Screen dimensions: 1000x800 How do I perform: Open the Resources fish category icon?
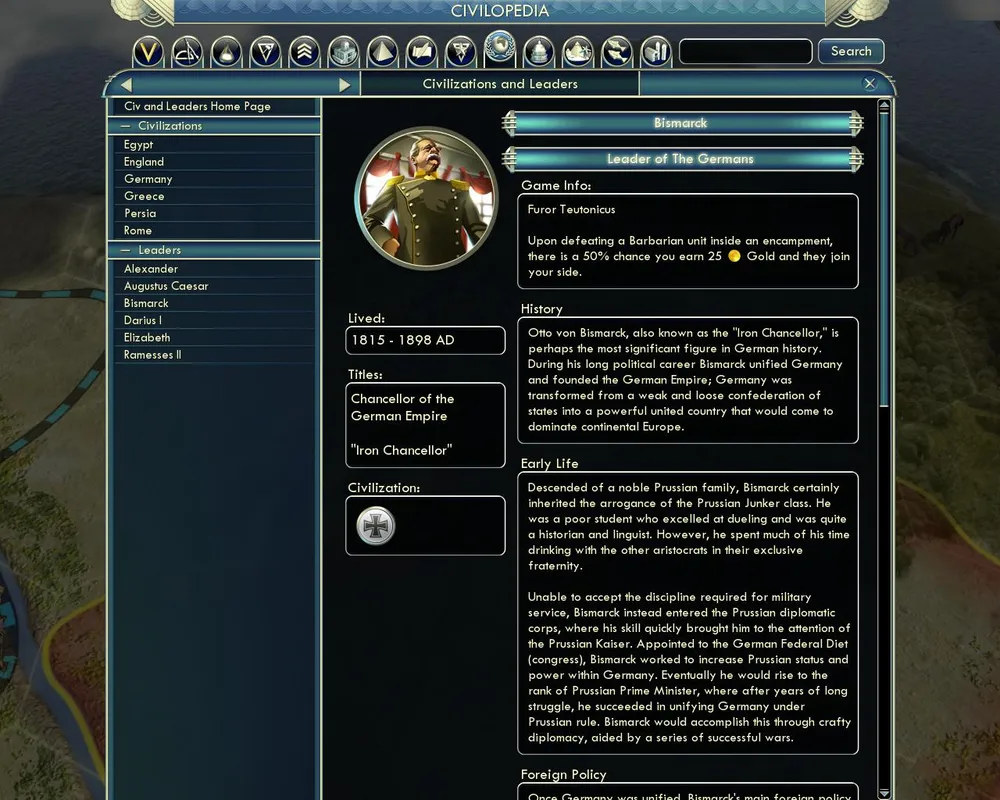pyautogui.click(x=617, y=52)
